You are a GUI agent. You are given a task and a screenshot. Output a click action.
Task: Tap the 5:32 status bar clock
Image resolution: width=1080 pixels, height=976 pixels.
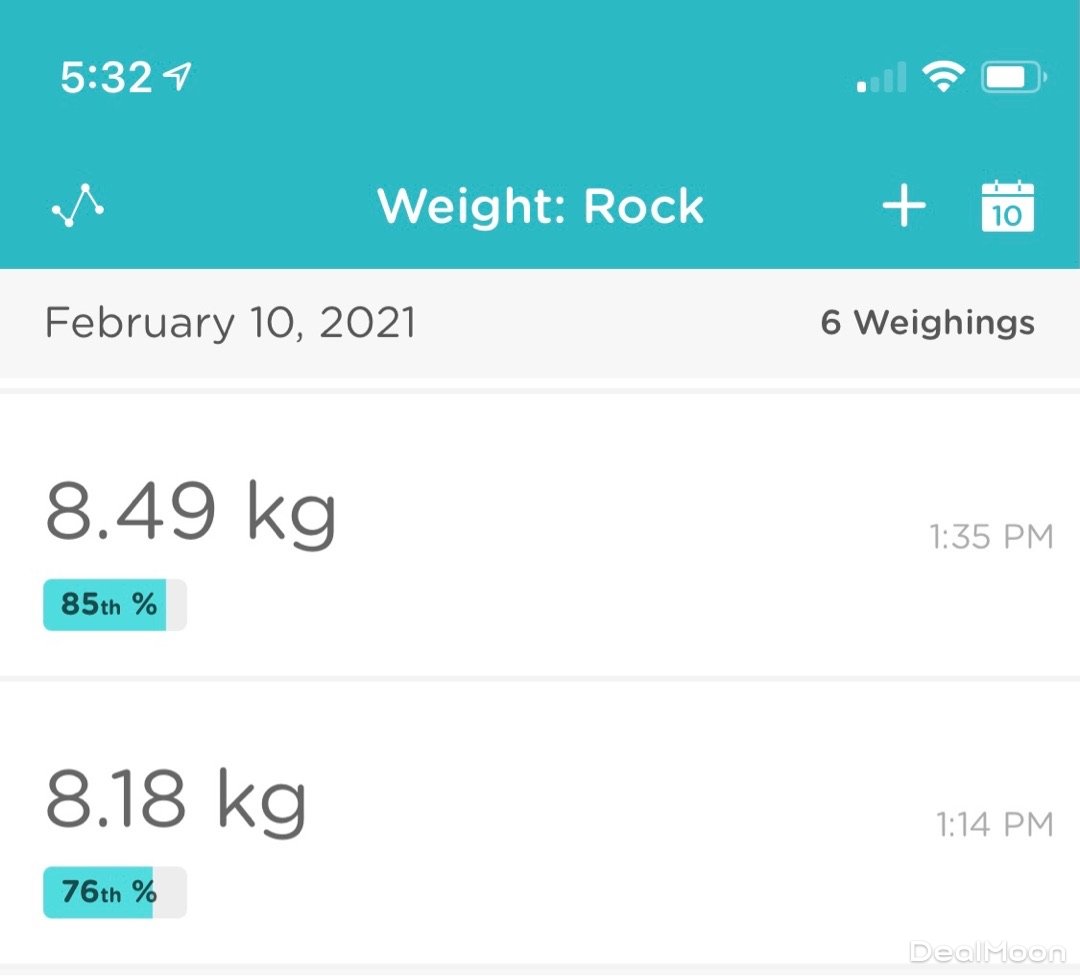(106, 78)
